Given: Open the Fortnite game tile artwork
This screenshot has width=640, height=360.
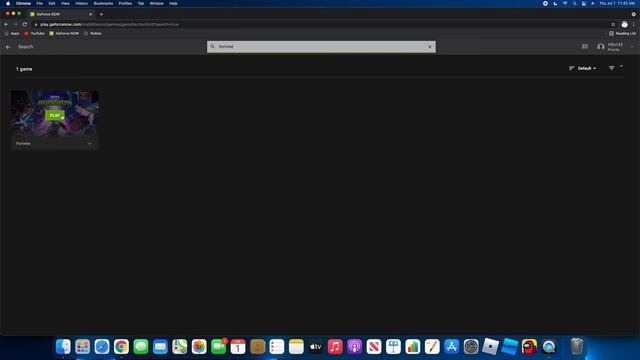Looking at the screenshot, I should pyautogui.click(x=55, y=114).
